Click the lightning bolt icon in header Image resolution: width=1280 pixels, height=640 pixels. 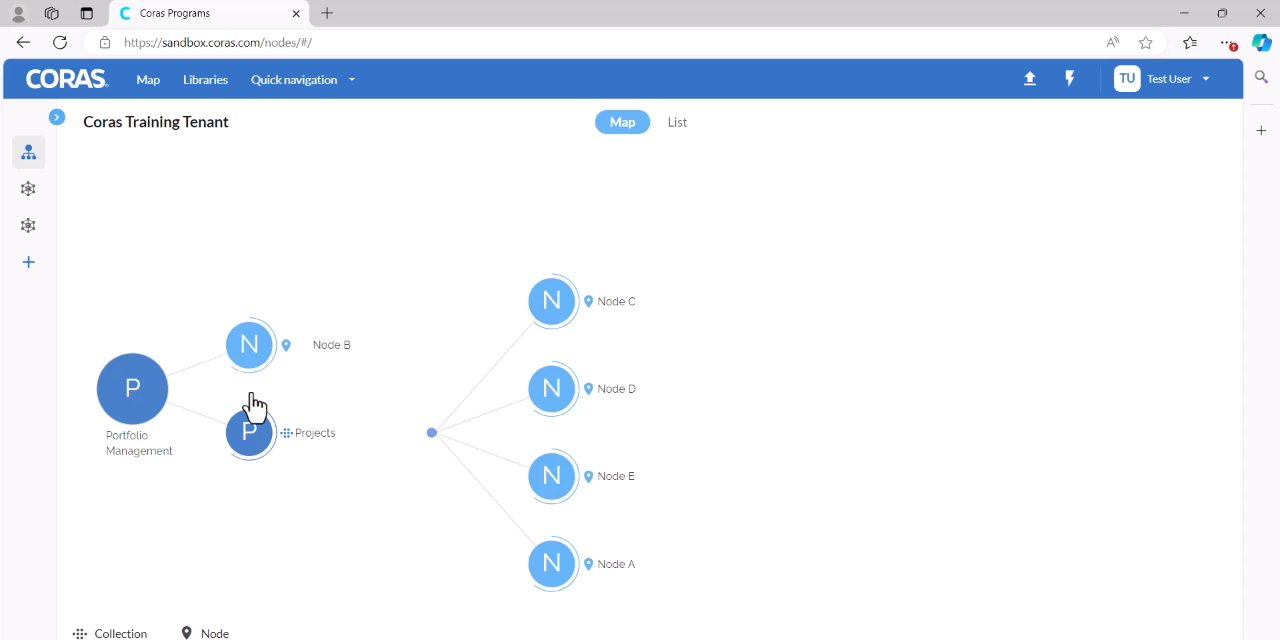1069,79
